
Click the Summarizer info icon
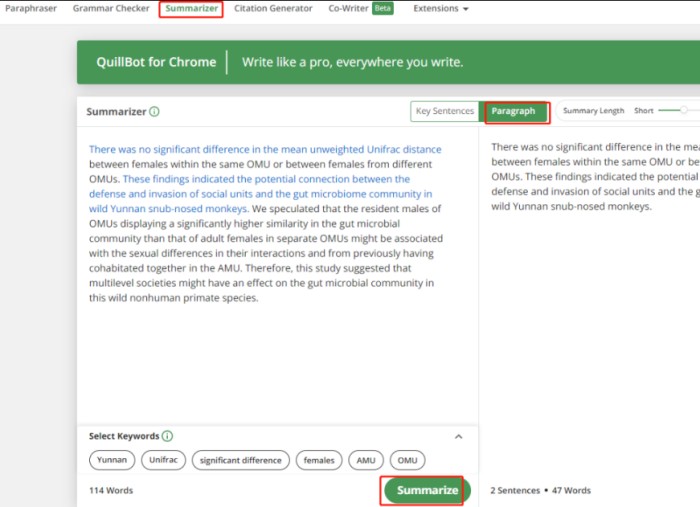154,112
